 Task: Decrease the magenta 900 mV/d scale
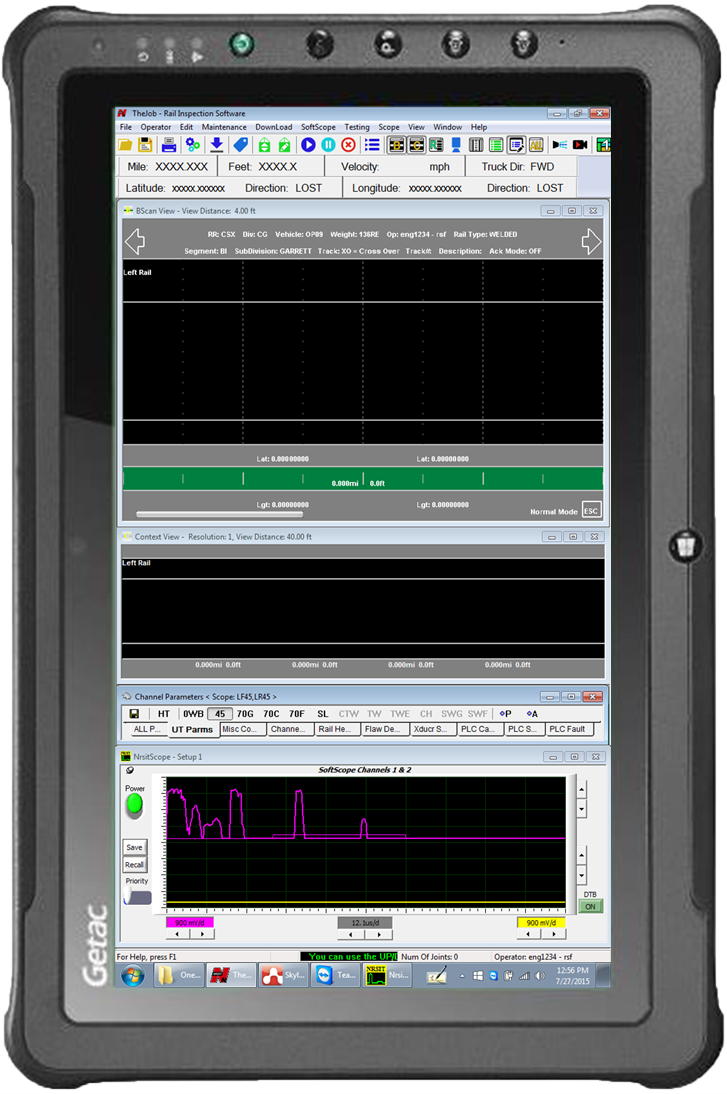(x=178, y=934)
